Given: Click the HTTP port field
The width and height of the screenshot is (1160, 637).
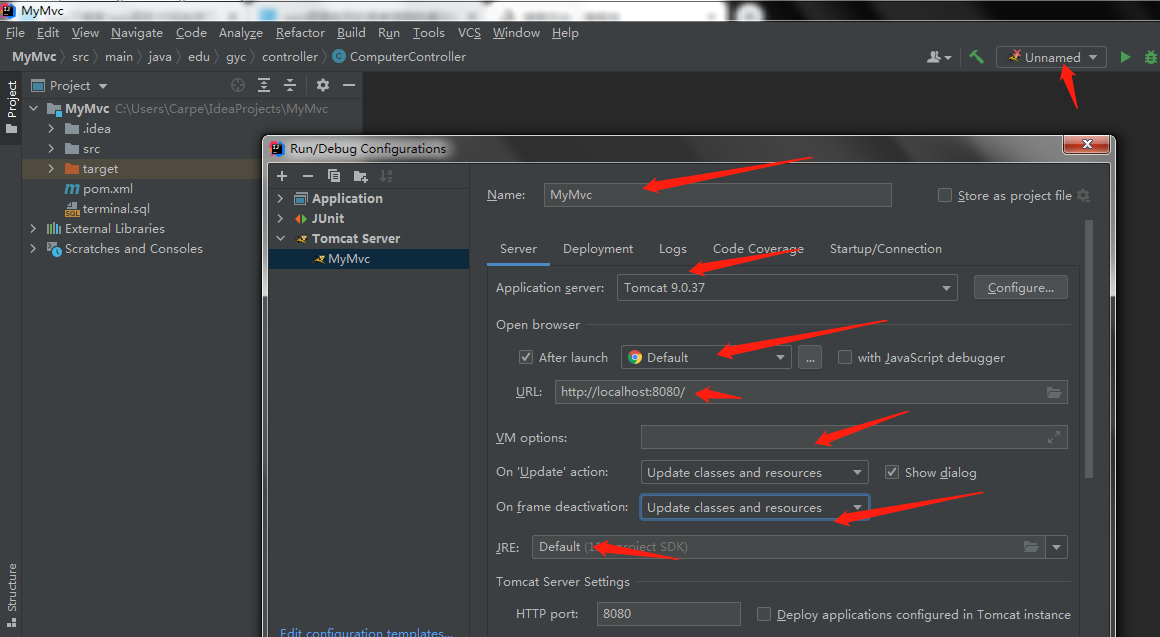Looking at the screenshot, I should (669, 614).
